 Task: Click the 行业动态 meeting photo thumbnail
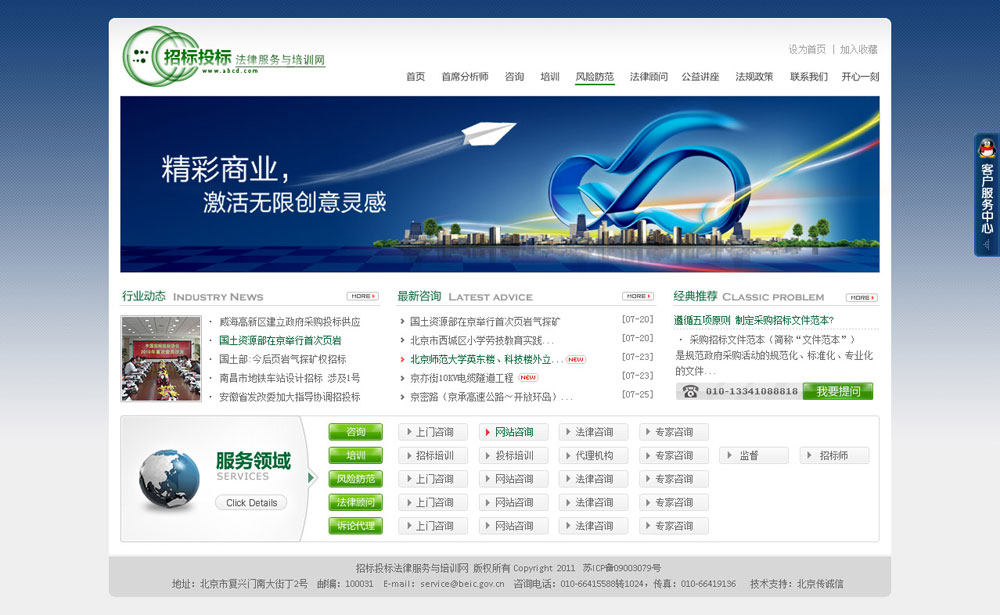coord(161,358)
